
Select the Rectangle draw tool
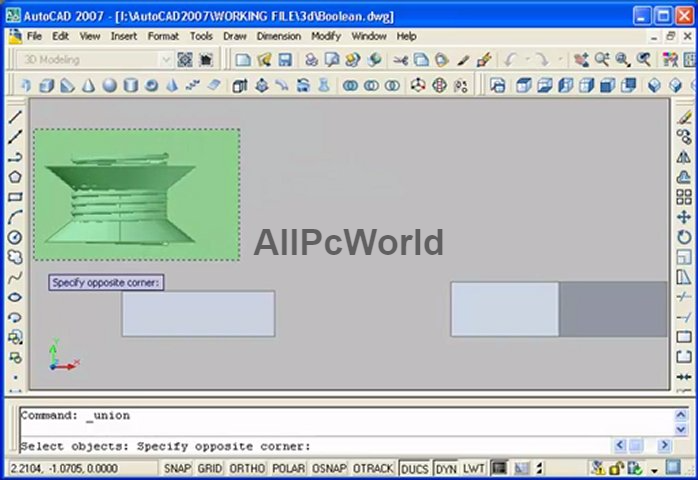pos(15,197)
